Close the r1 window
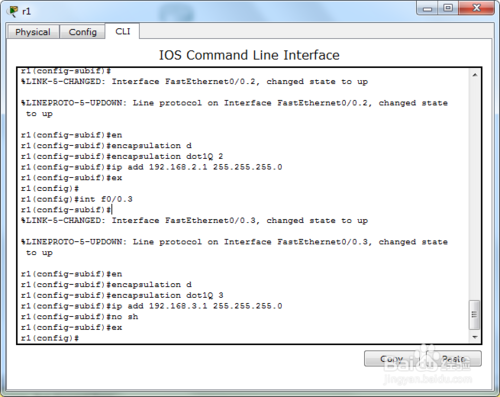This screenshot has width=500, height=397. [x=476, y=8]
